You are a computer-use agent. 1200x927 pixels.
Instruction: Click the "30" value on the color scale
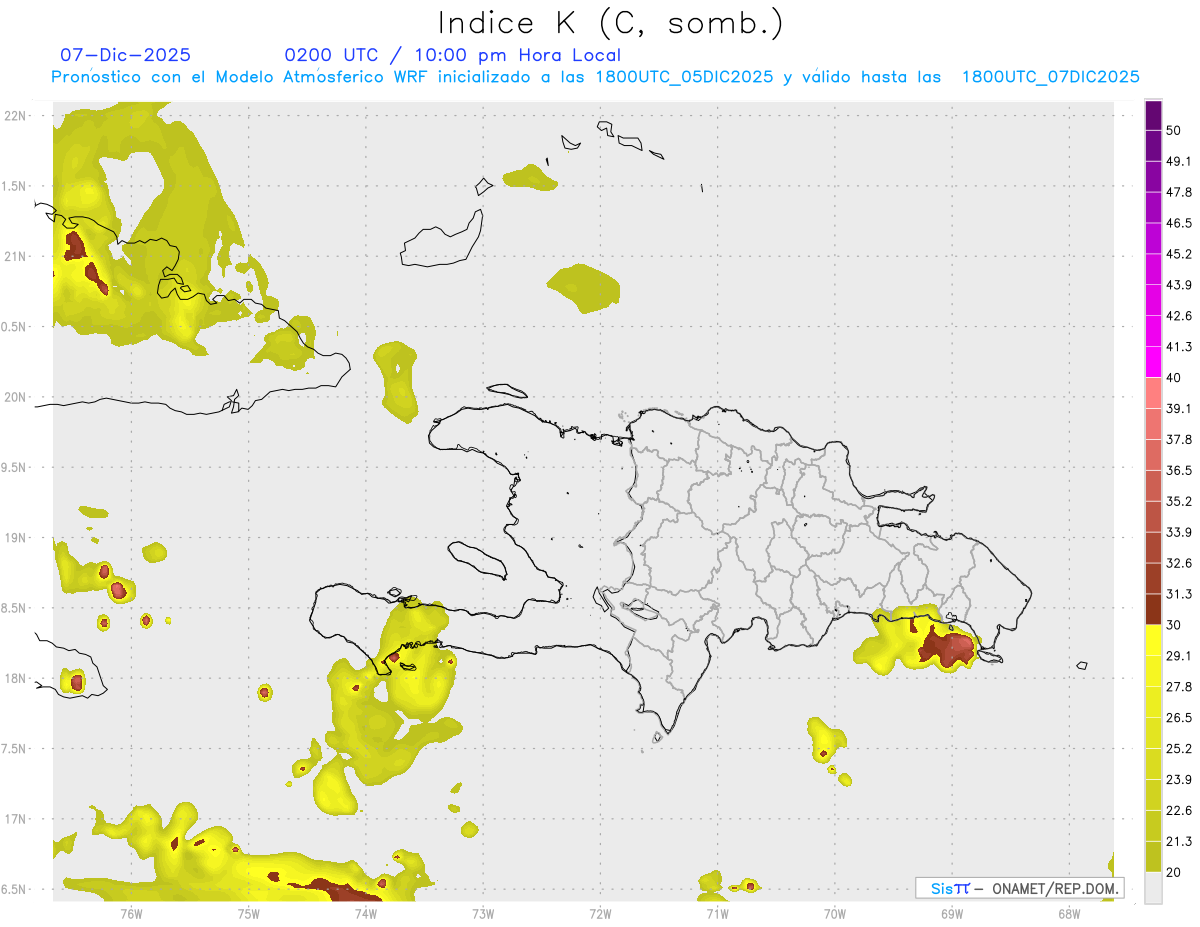click(x=1175, y=625)
